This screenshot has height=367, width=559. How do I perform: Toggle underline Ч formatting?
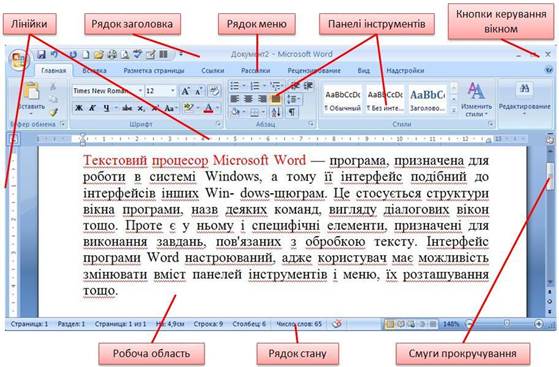(106, 108)
